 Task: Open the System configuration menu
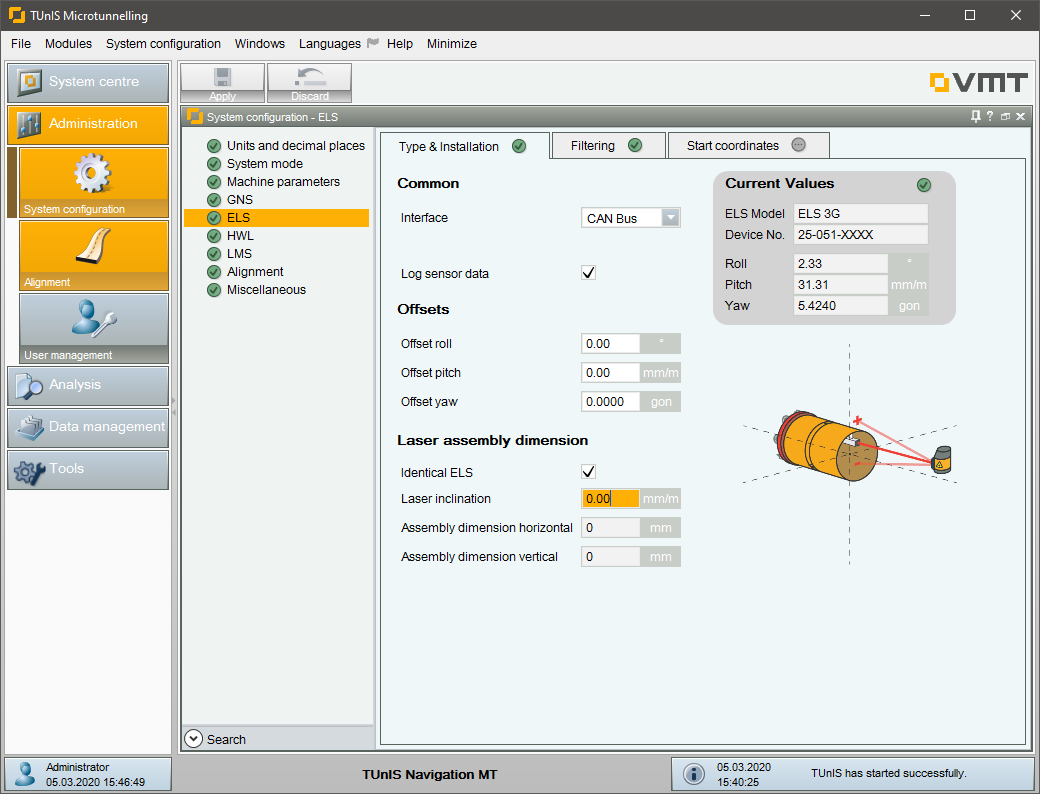click(163, 44)
